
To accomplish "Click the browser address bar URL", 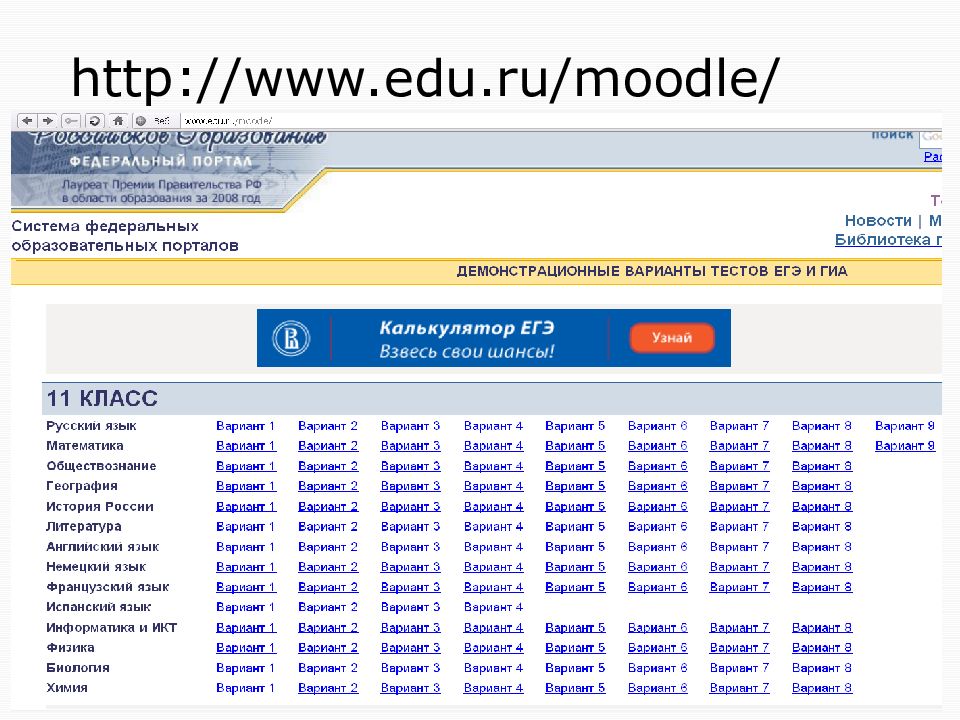I will coord(228,120).
